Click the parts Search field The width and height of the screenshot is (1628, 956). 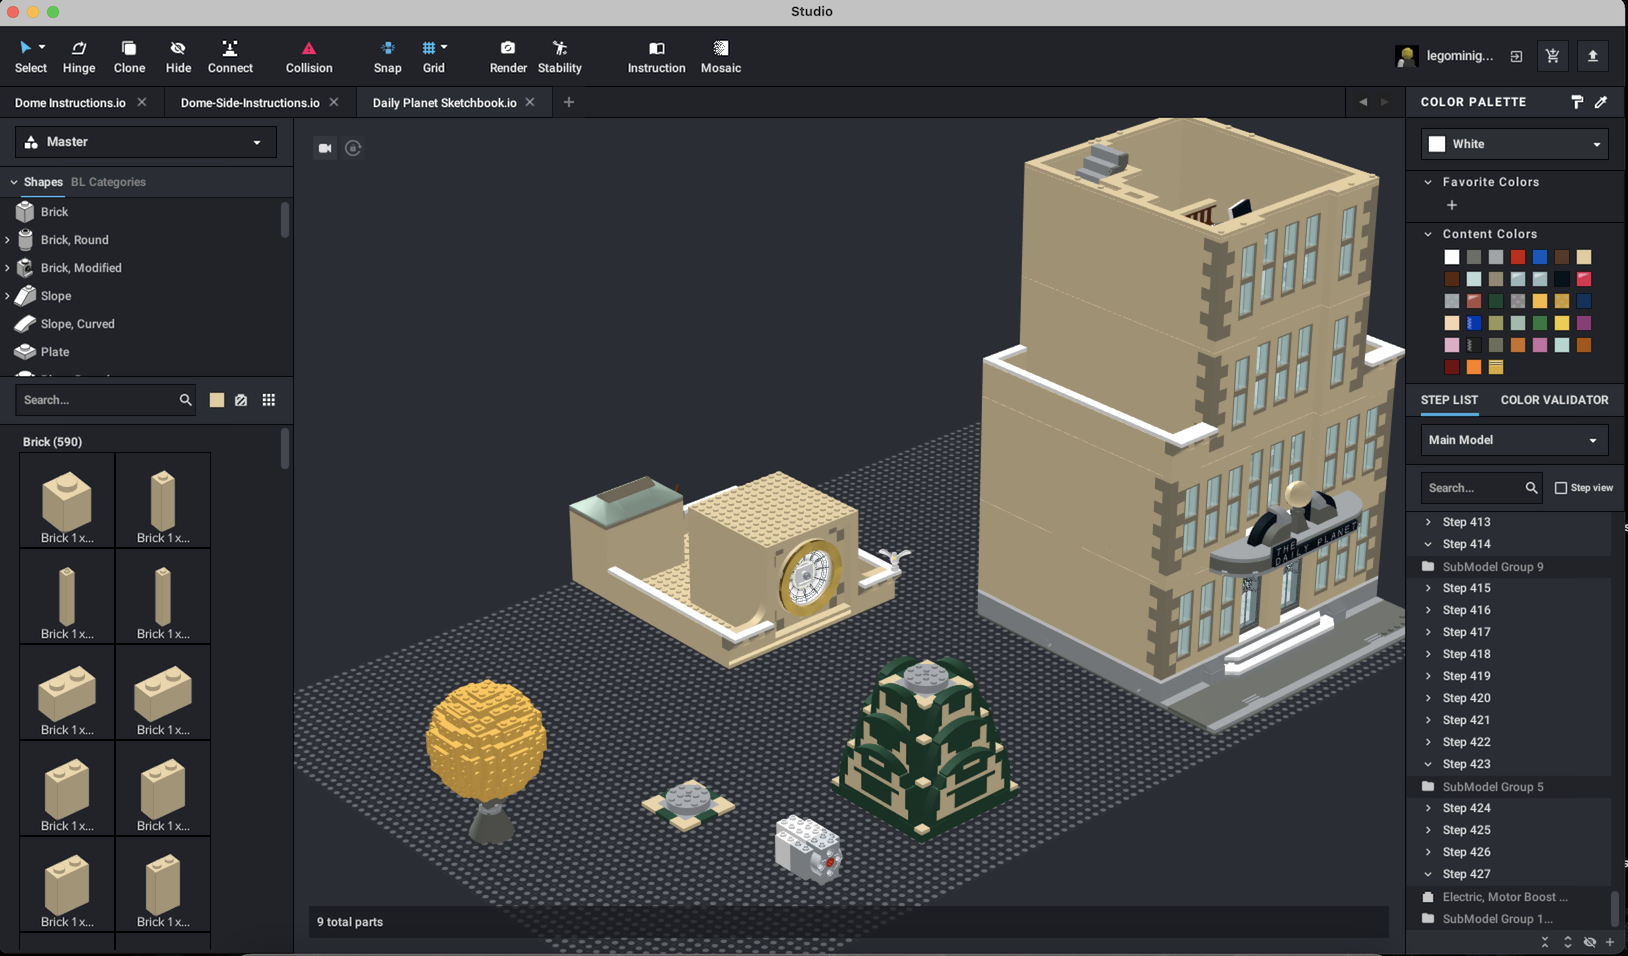(x=97, y=400)
